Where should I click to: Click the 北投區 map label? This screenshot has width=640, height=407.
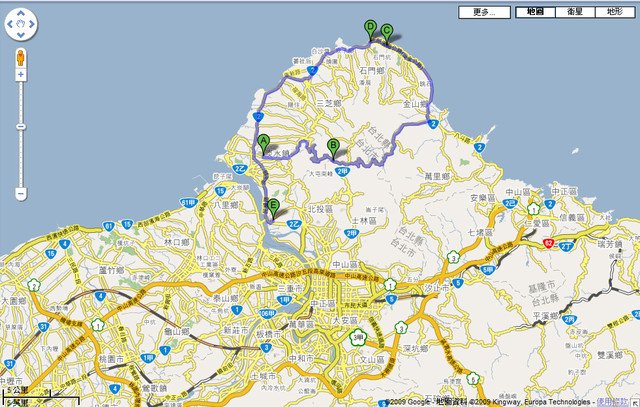tap(320, 209)
